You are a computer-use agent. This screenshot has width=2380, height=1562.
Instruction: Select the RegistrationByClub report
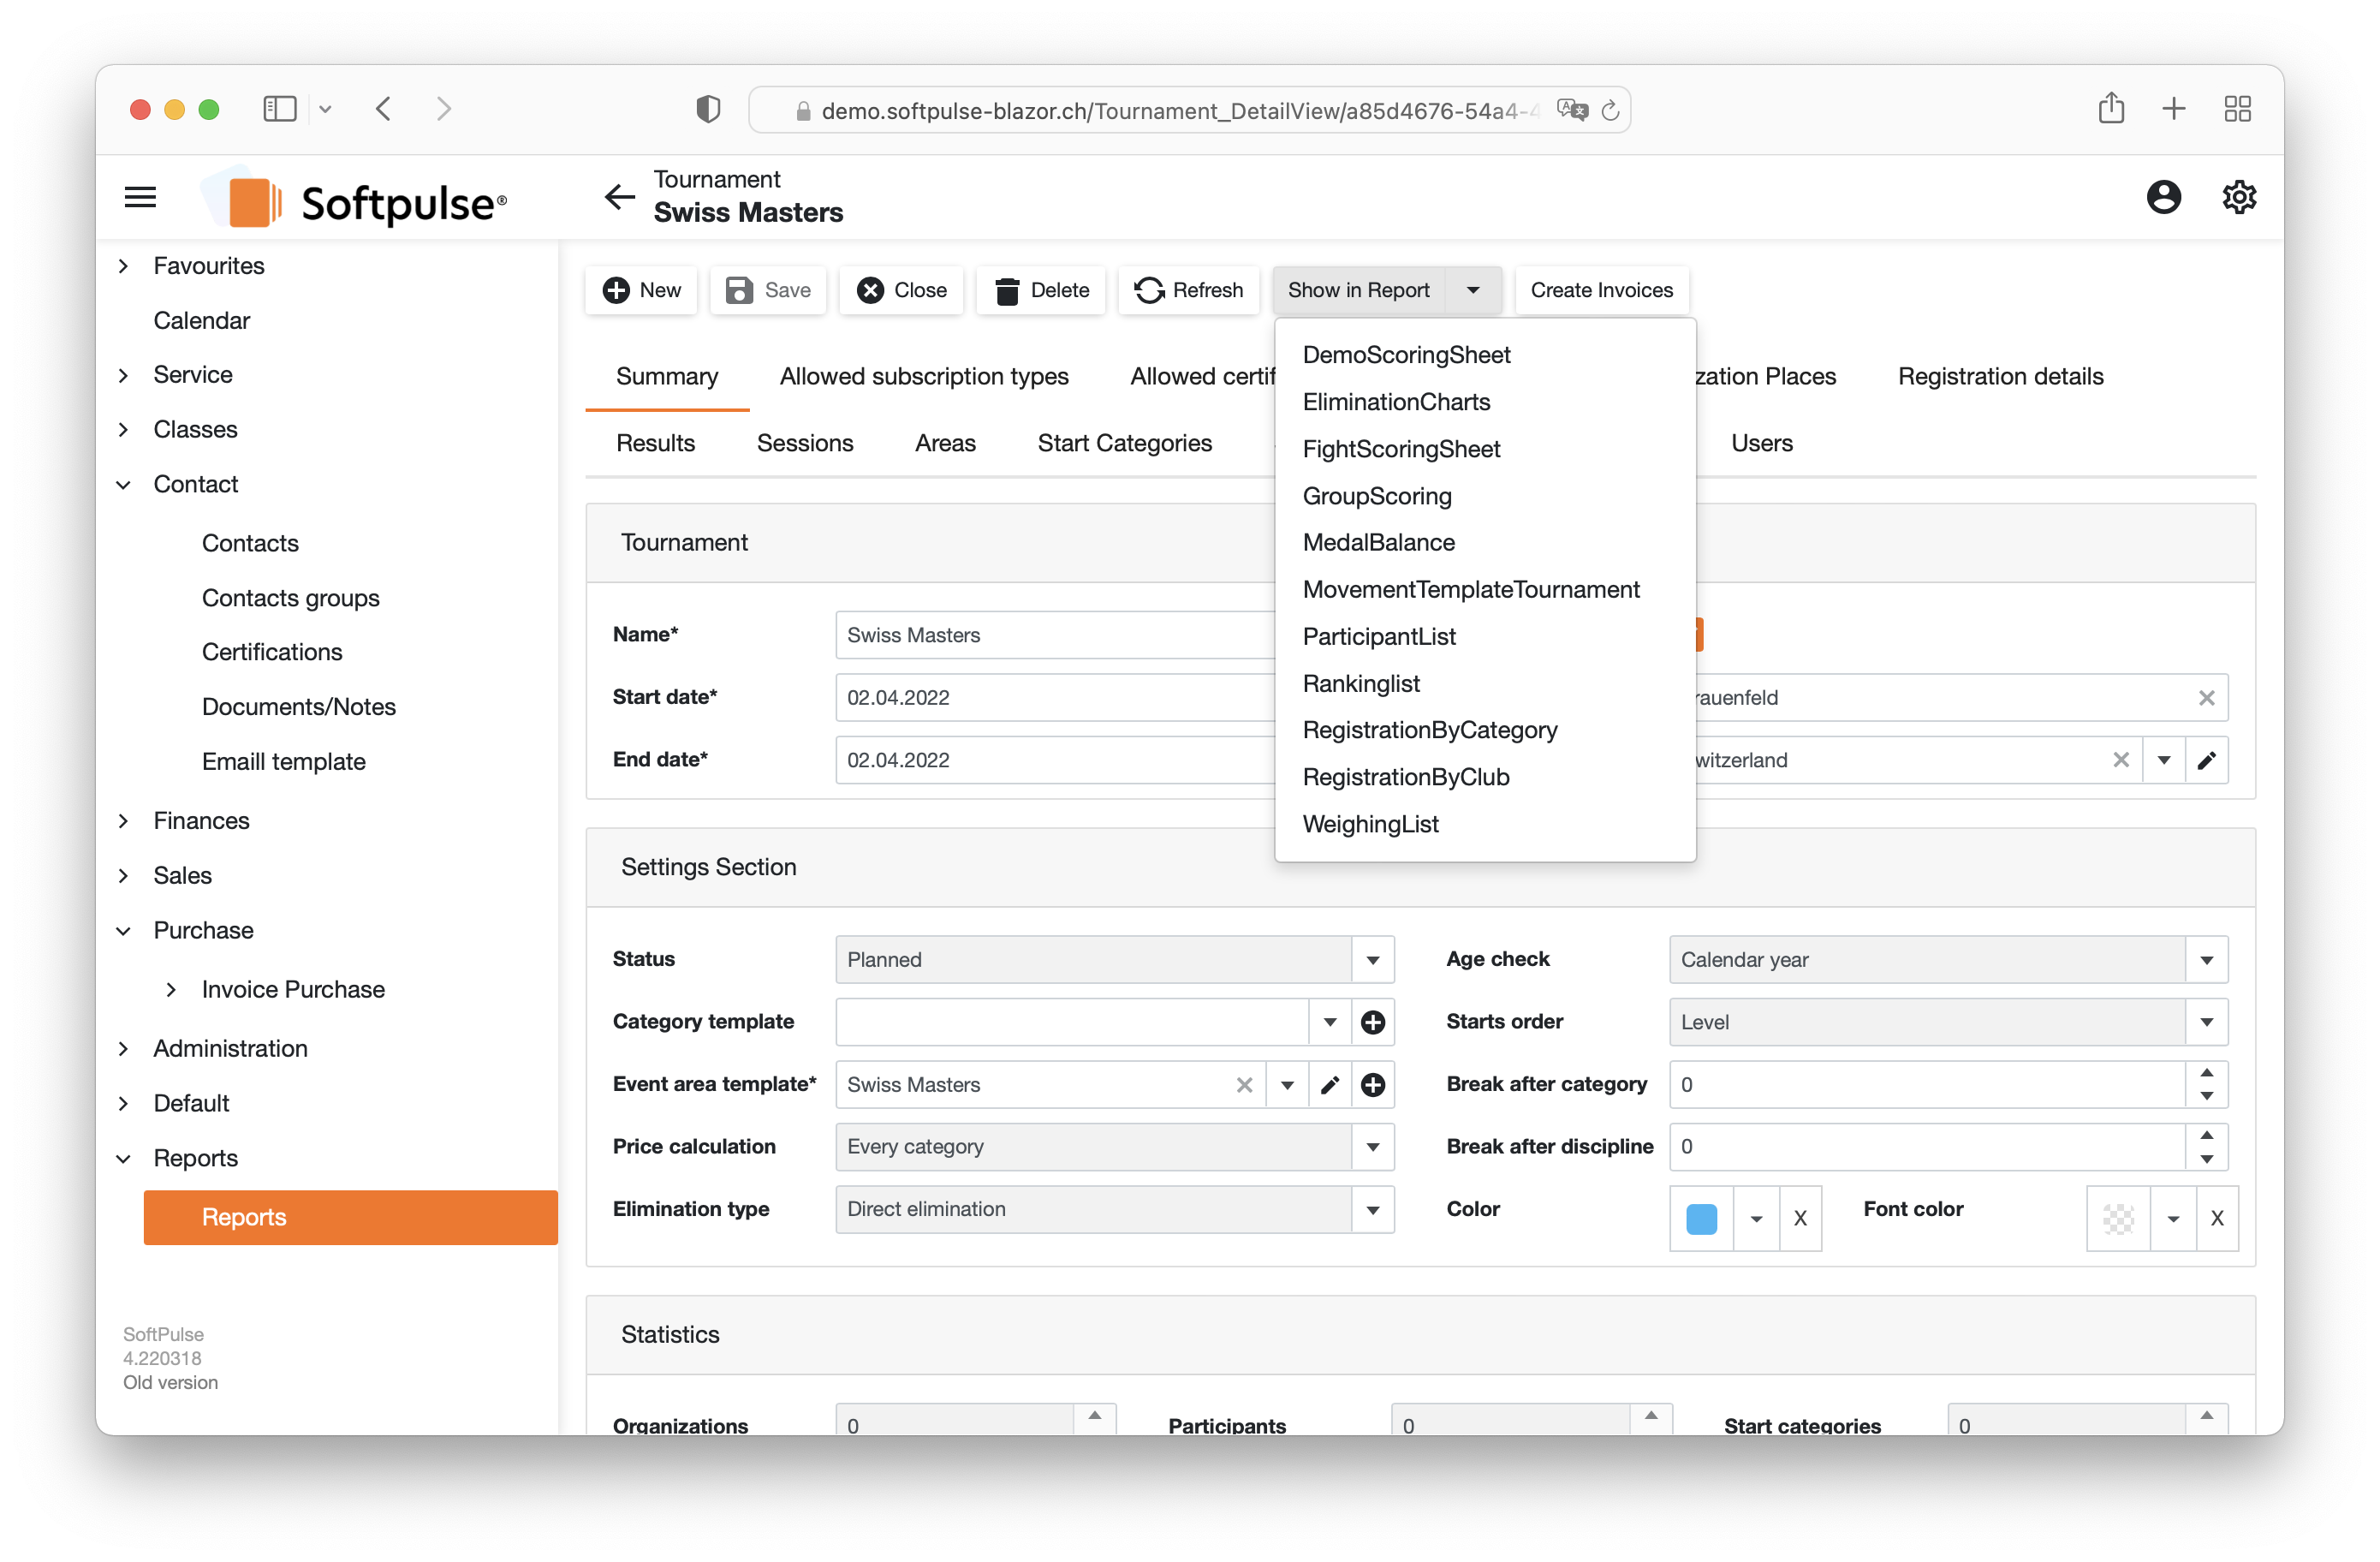pos(1406,777)
